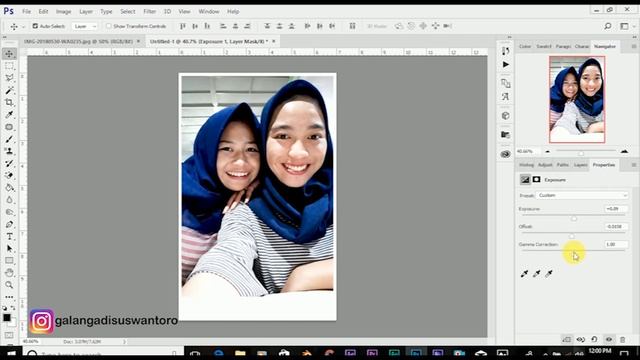Select the Horizontal Type tool
Image resolution: width=640 pixels, height=360 pixels.
[9, 236]
